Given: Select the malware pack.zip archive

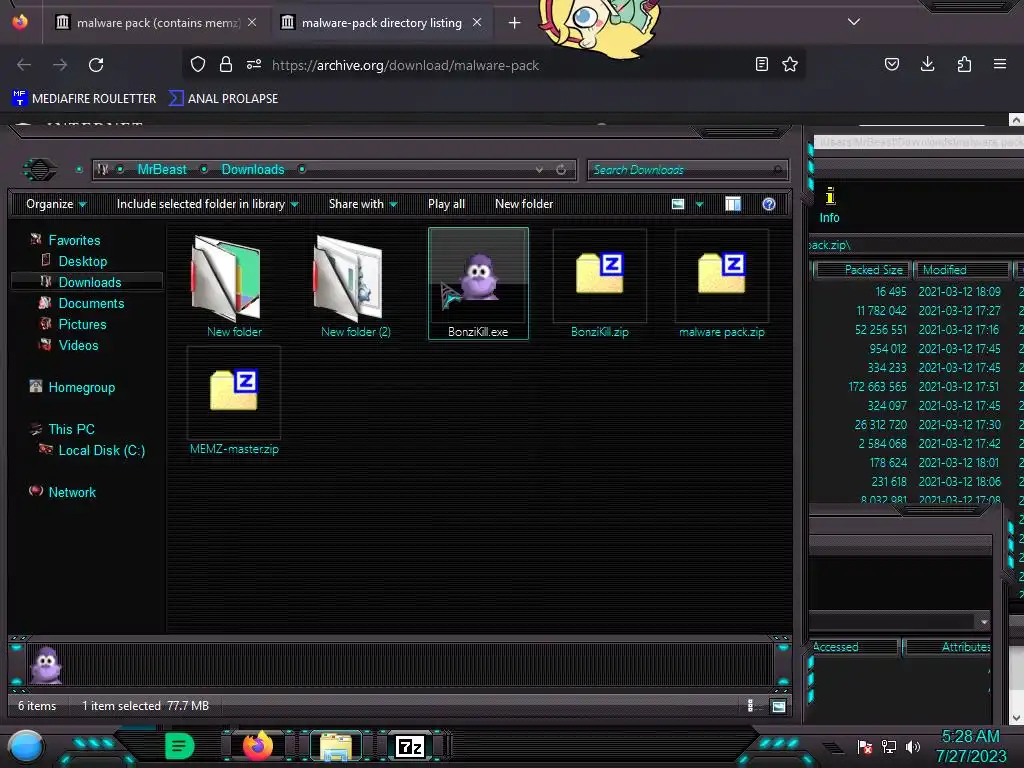Looking at the screenshot, I should 722,285.
